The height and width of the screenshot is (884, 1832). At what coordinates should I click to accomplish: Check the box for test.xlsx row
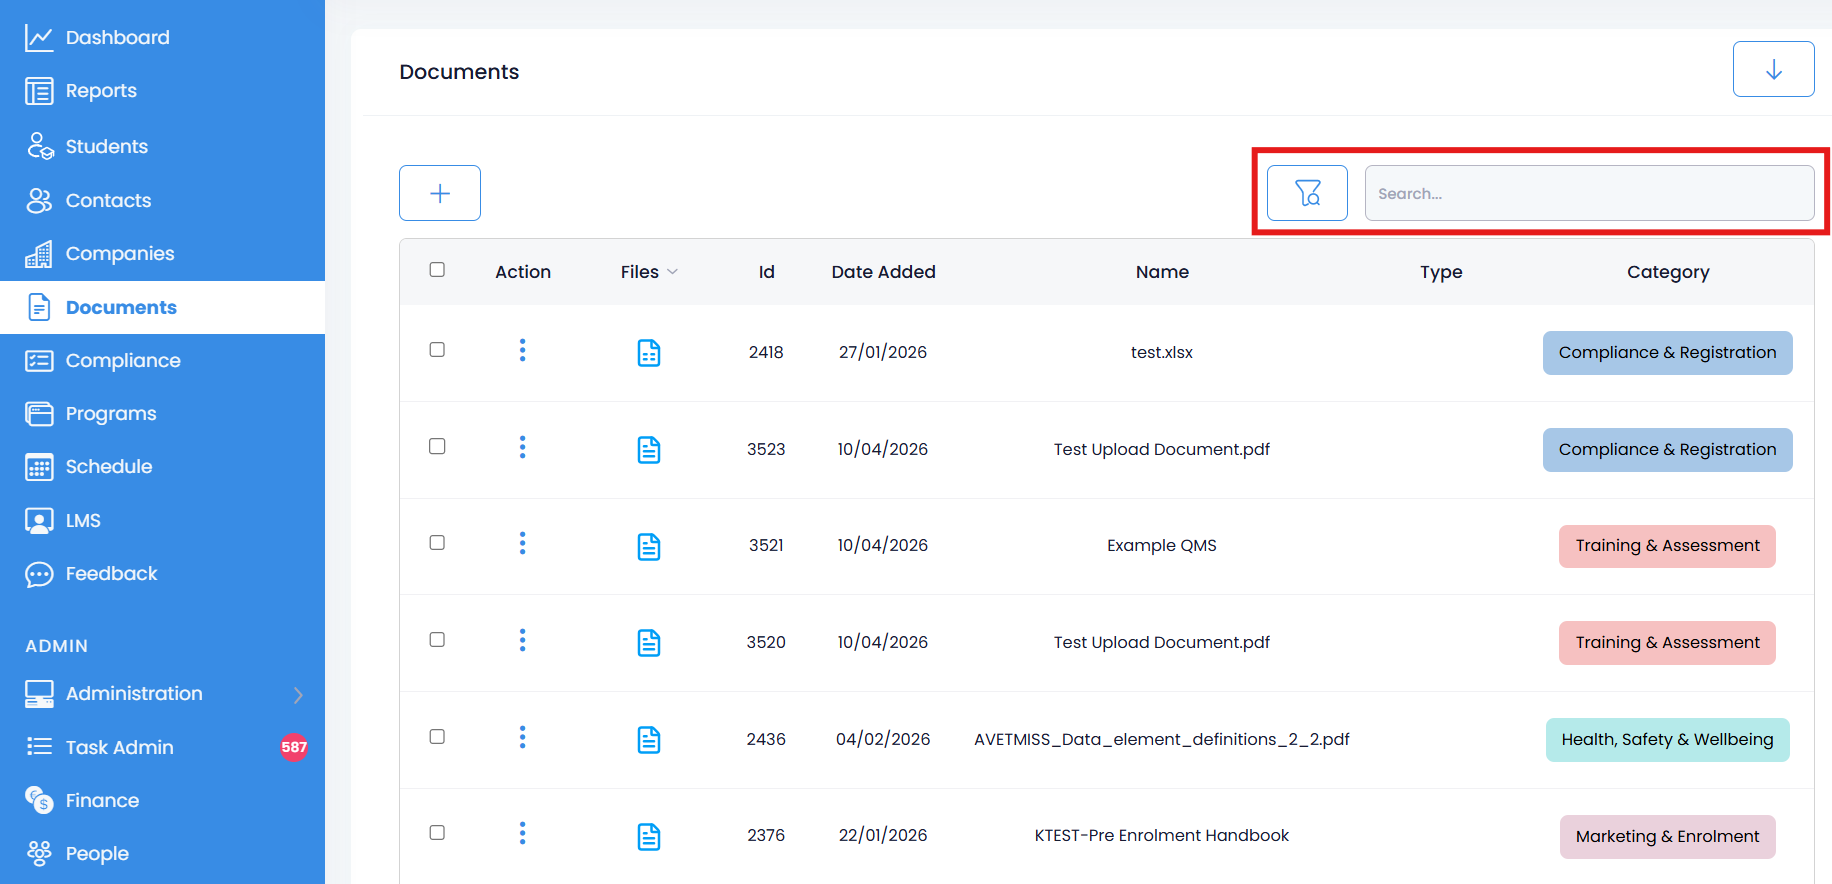coord(437,350)
